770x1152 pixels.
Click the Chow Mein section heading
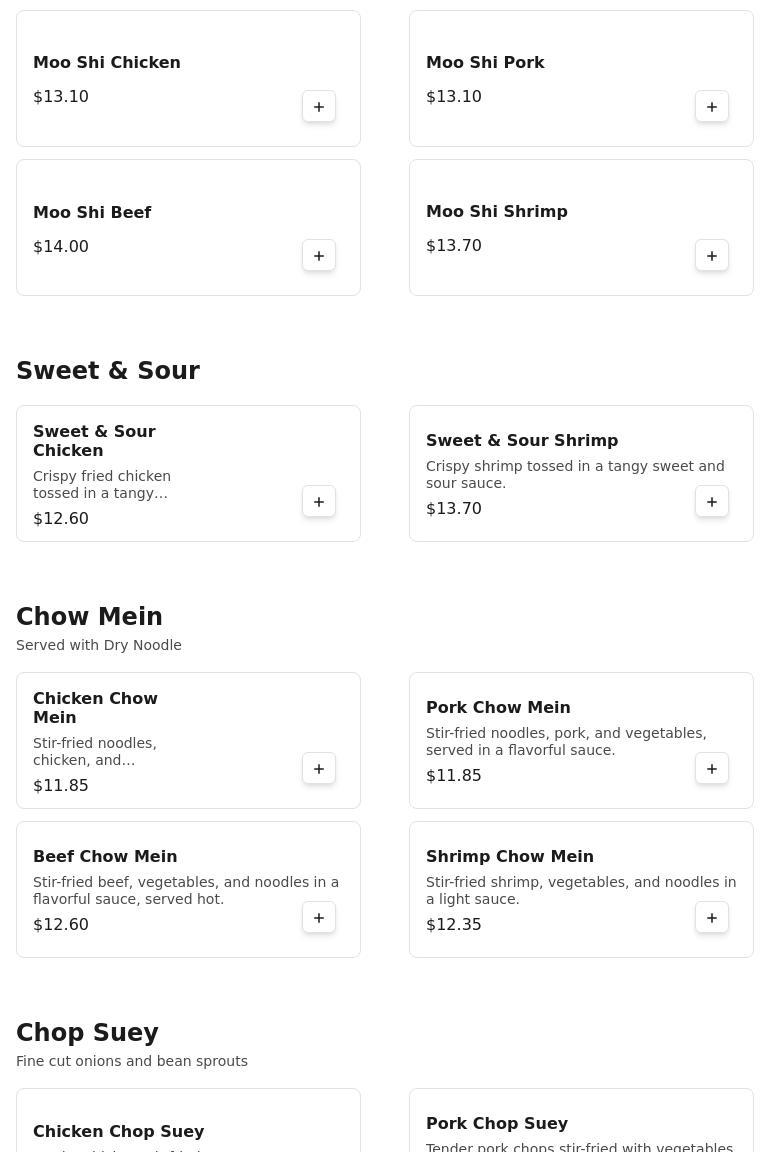pos(89,617)
